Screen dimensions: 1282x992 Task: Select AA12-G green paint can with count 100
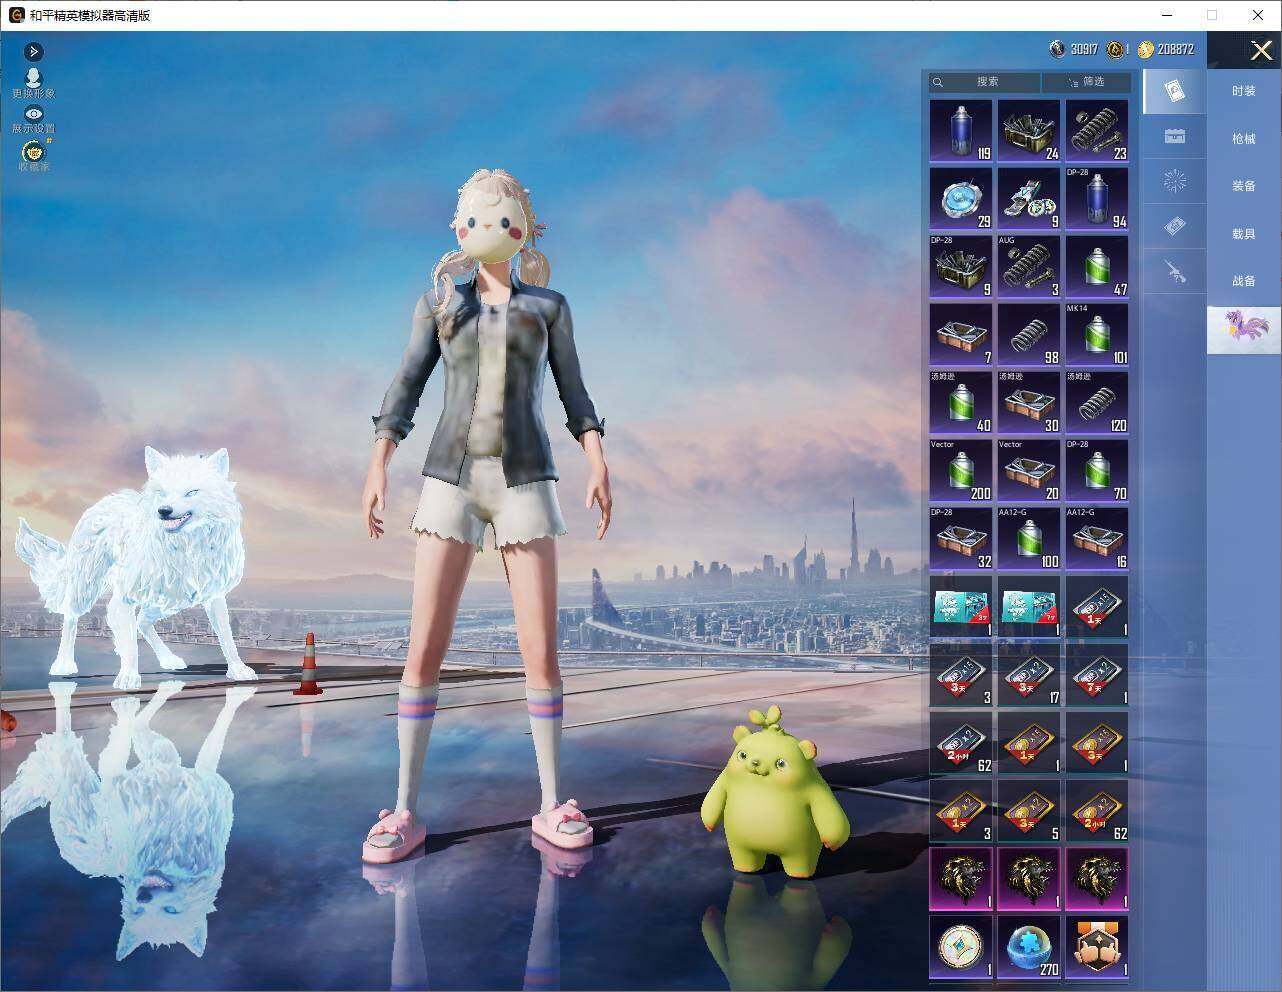coord(1029,538)
